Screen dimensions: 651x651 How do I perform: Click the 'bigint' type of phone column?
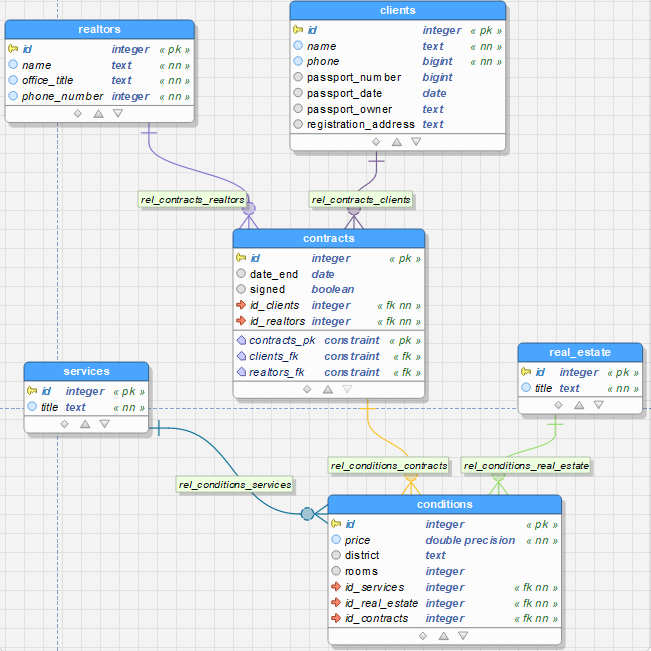pyautogui.click(x=437, y=61)
